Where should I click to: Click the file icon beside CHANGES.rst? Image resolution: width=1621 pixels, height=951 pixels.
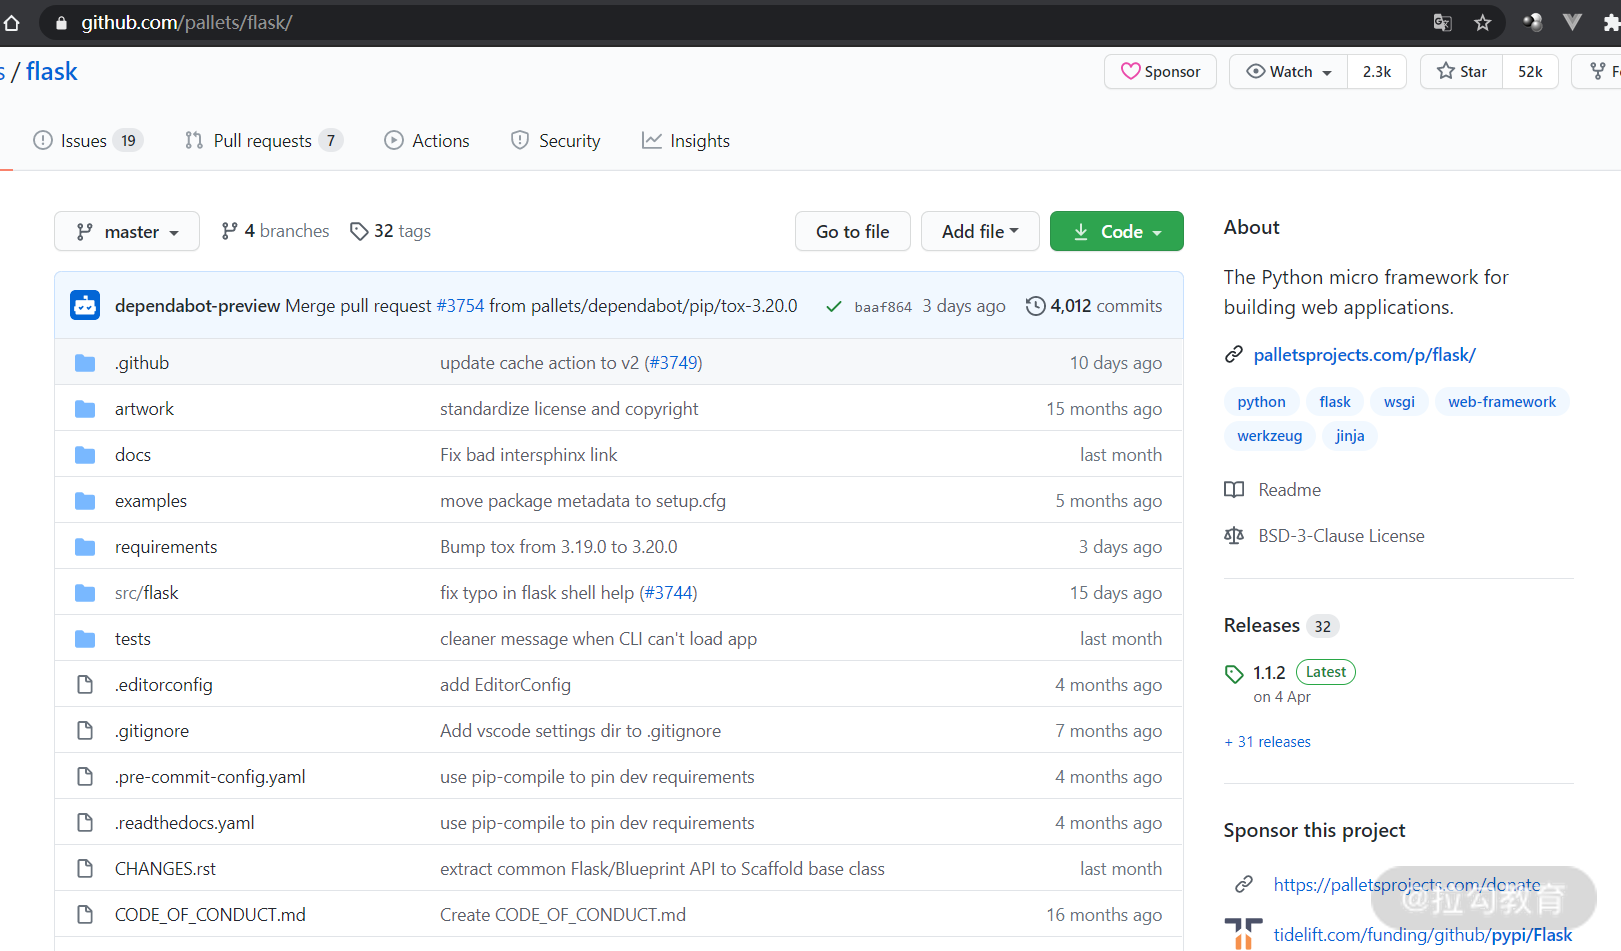pos(85,868)
